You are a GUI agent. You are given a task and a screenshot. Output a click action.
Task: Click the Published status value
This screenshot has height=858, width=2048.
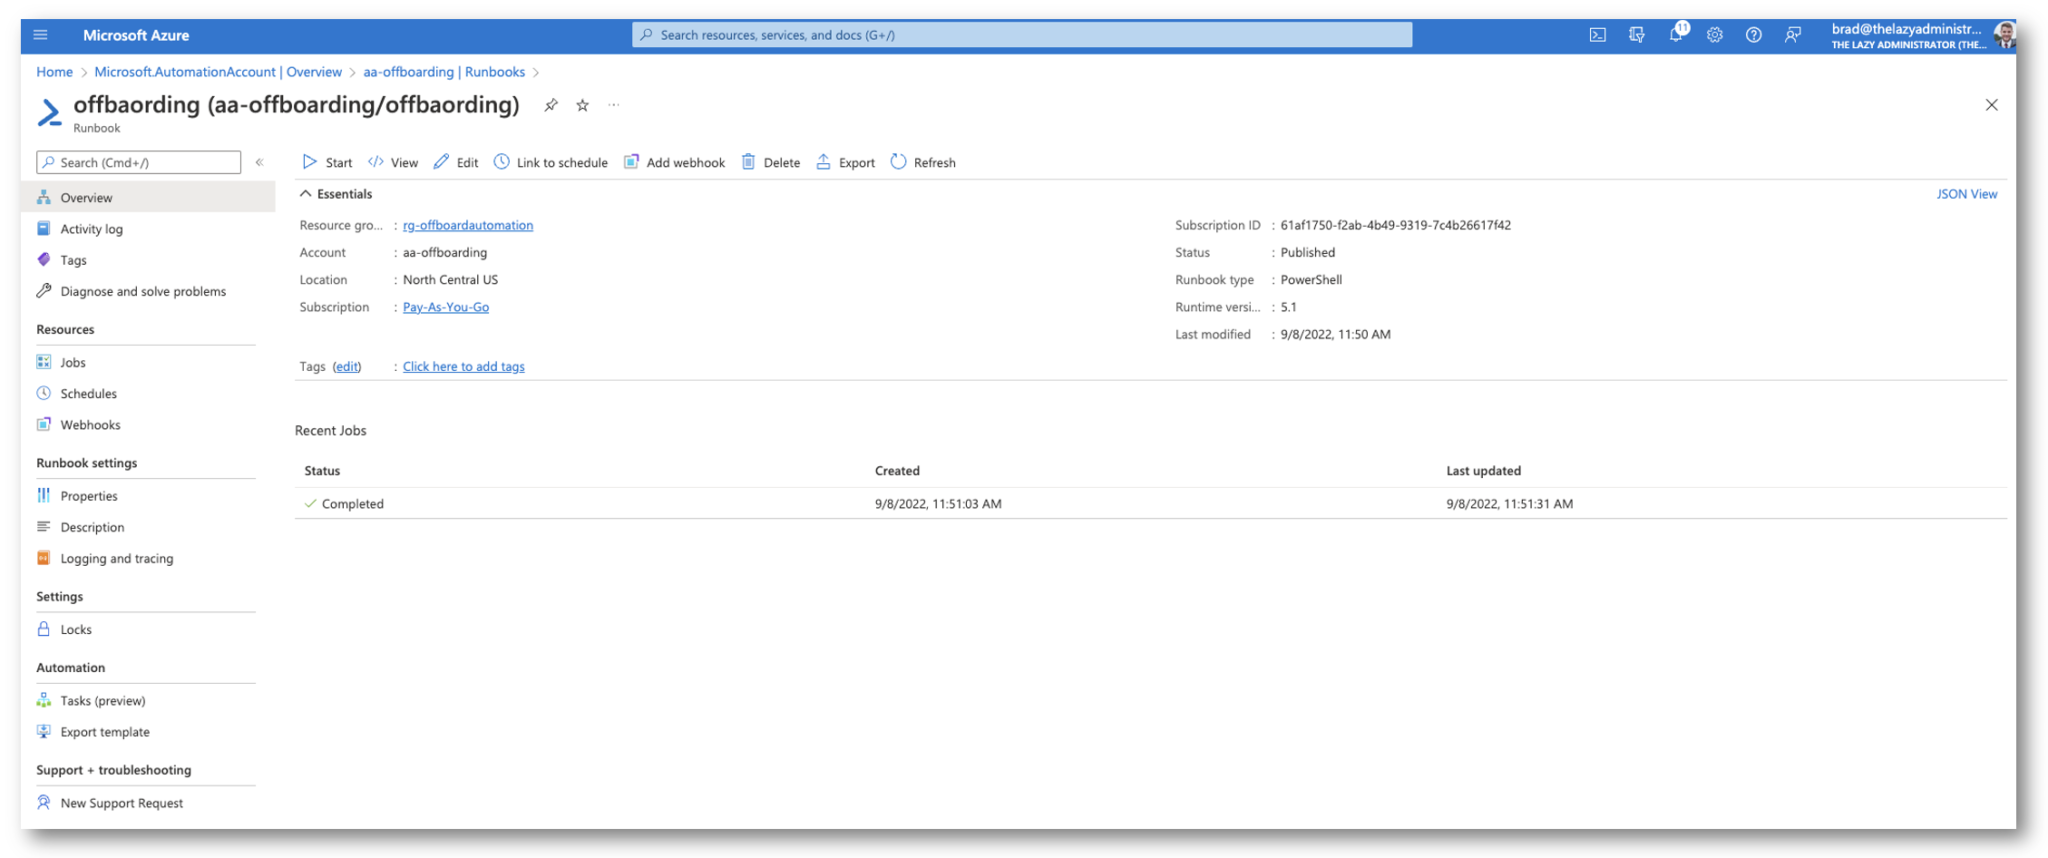(x=1307, y=252)
